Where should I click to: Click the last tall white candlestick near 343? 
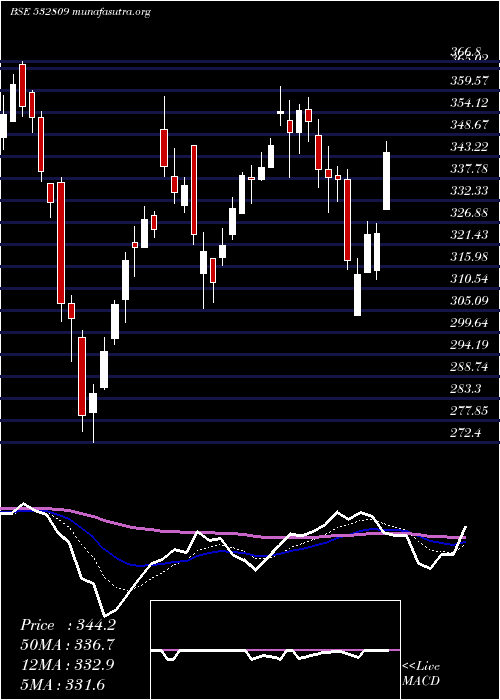[387, 181]
